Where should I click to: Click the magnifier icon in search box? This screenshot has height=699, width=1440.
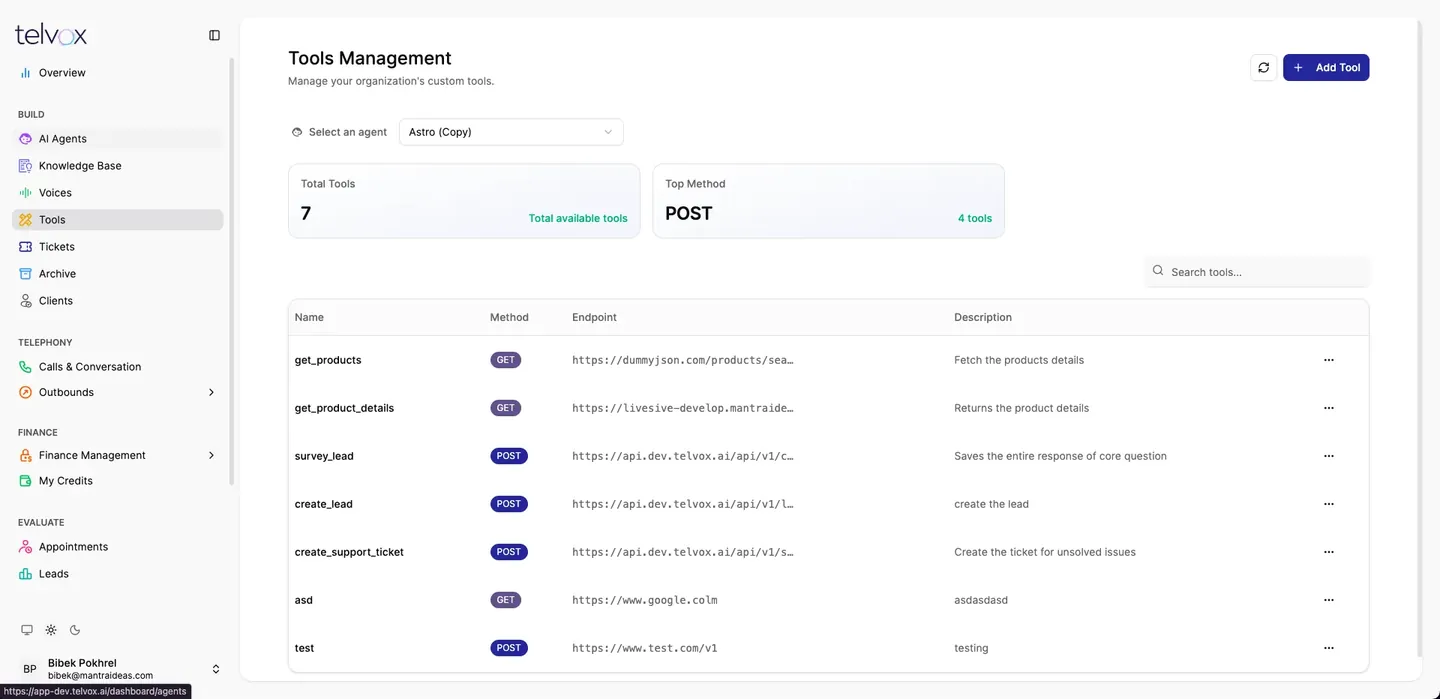click(x=1158, y=271)
